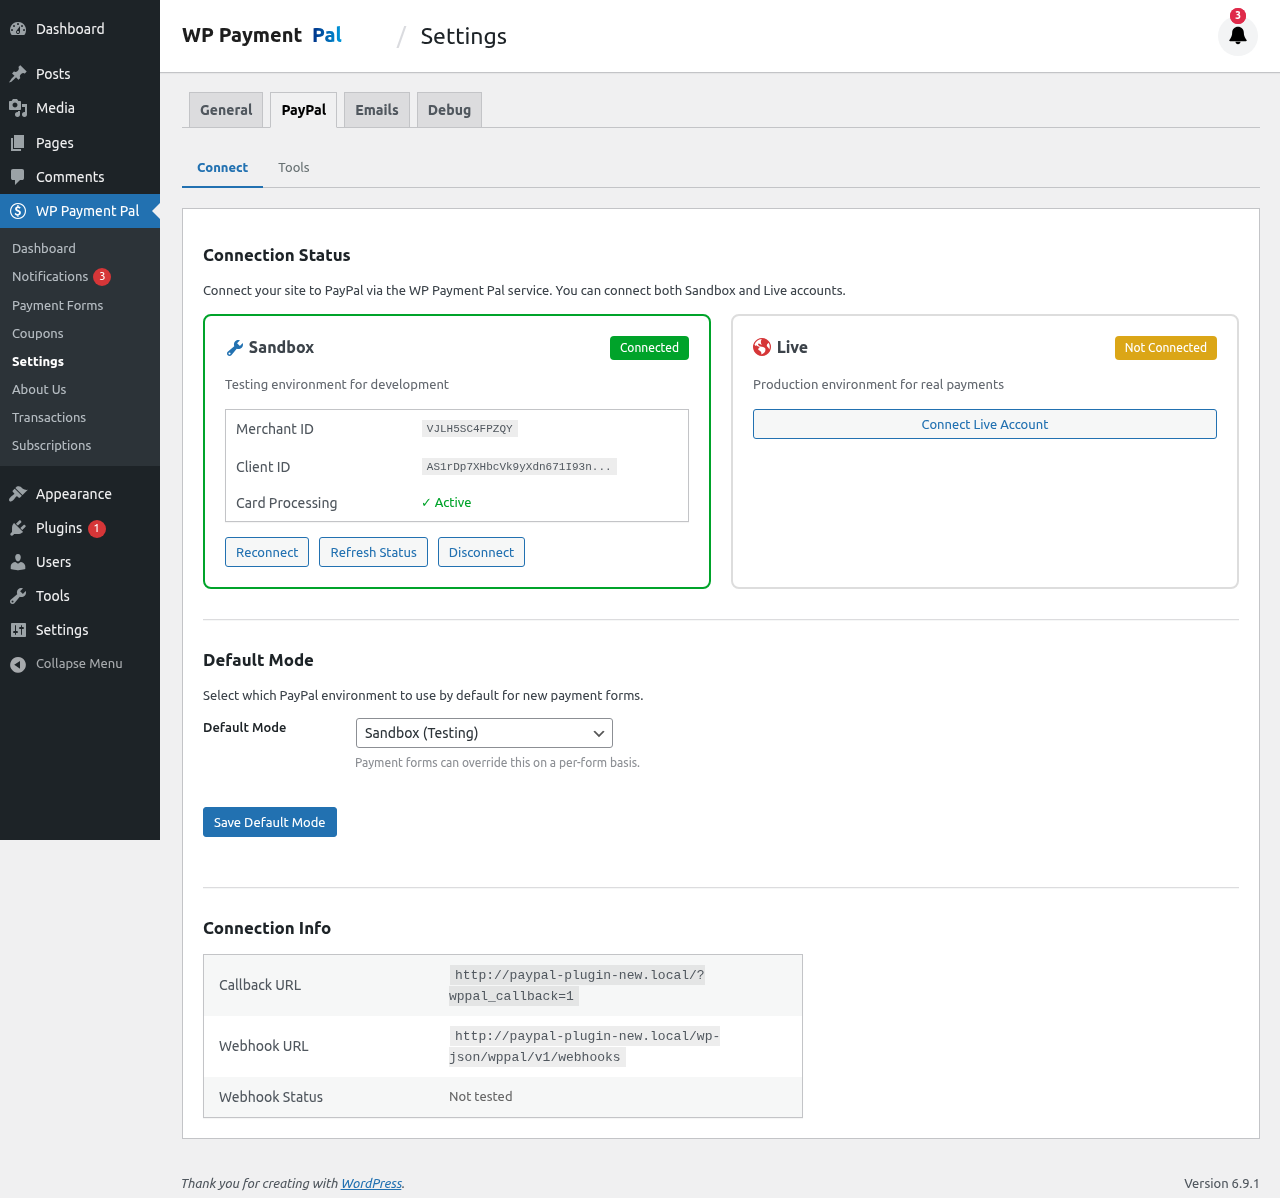1280x1198 pixels.
Task: Open the Tools sub-tab under PayPal
Action: click(293, 167)
